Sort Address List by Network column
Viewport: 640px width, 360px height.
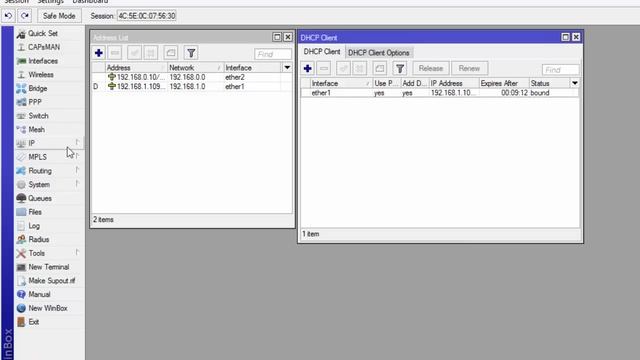195,68
